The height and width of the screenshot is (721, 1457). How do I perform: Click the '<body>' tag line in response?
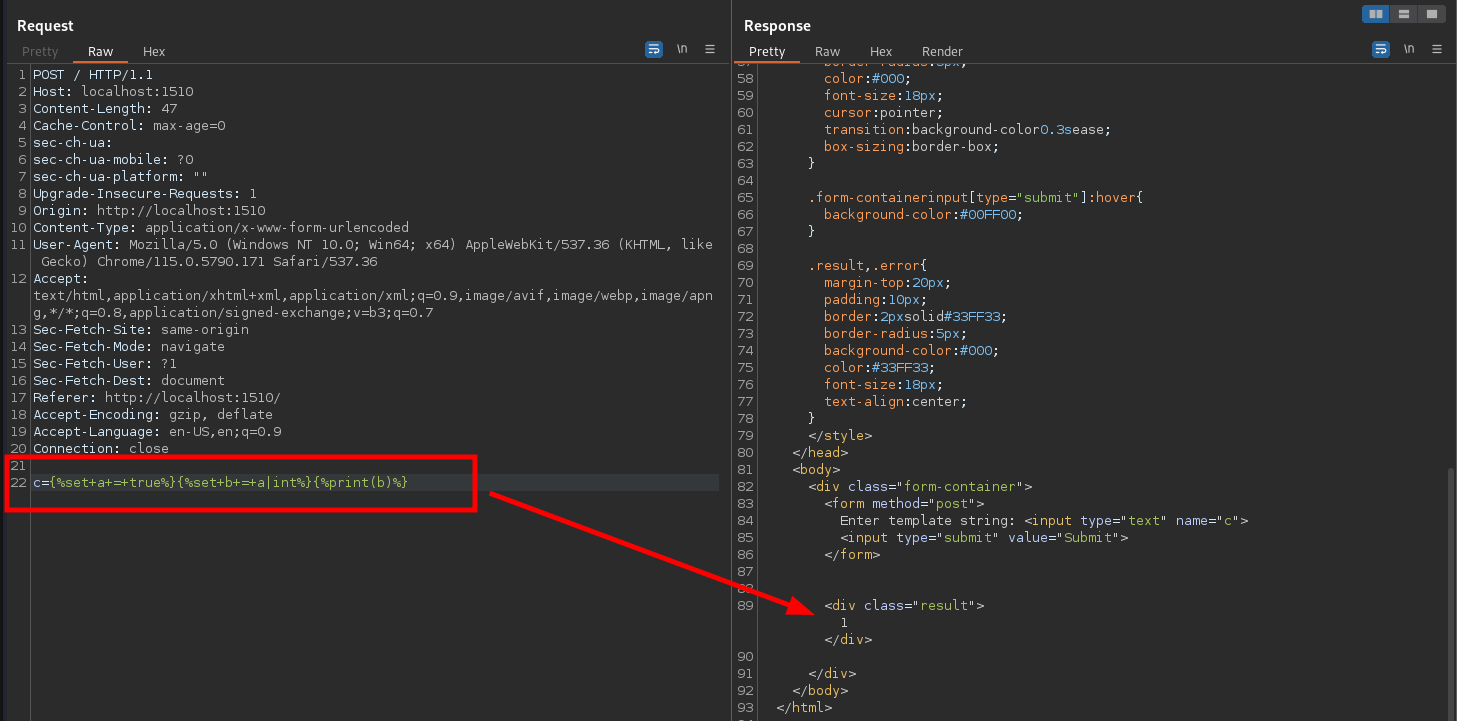pos(816,469)
